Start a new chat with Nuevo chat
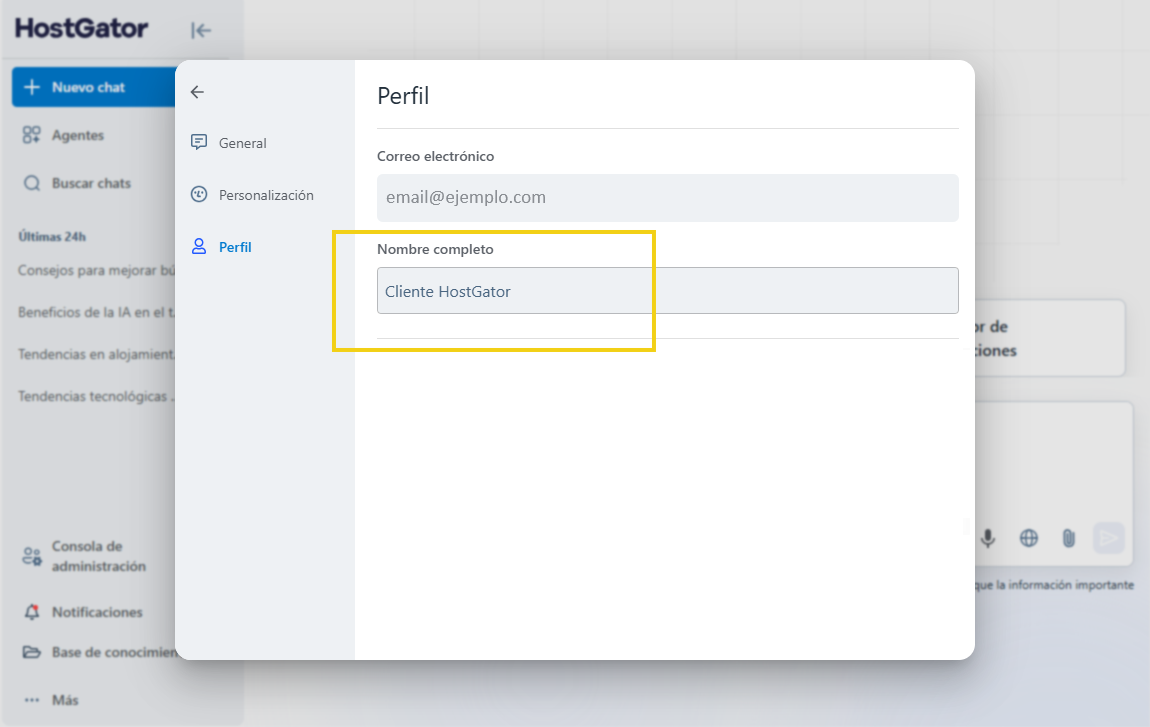 pos(94,87)
